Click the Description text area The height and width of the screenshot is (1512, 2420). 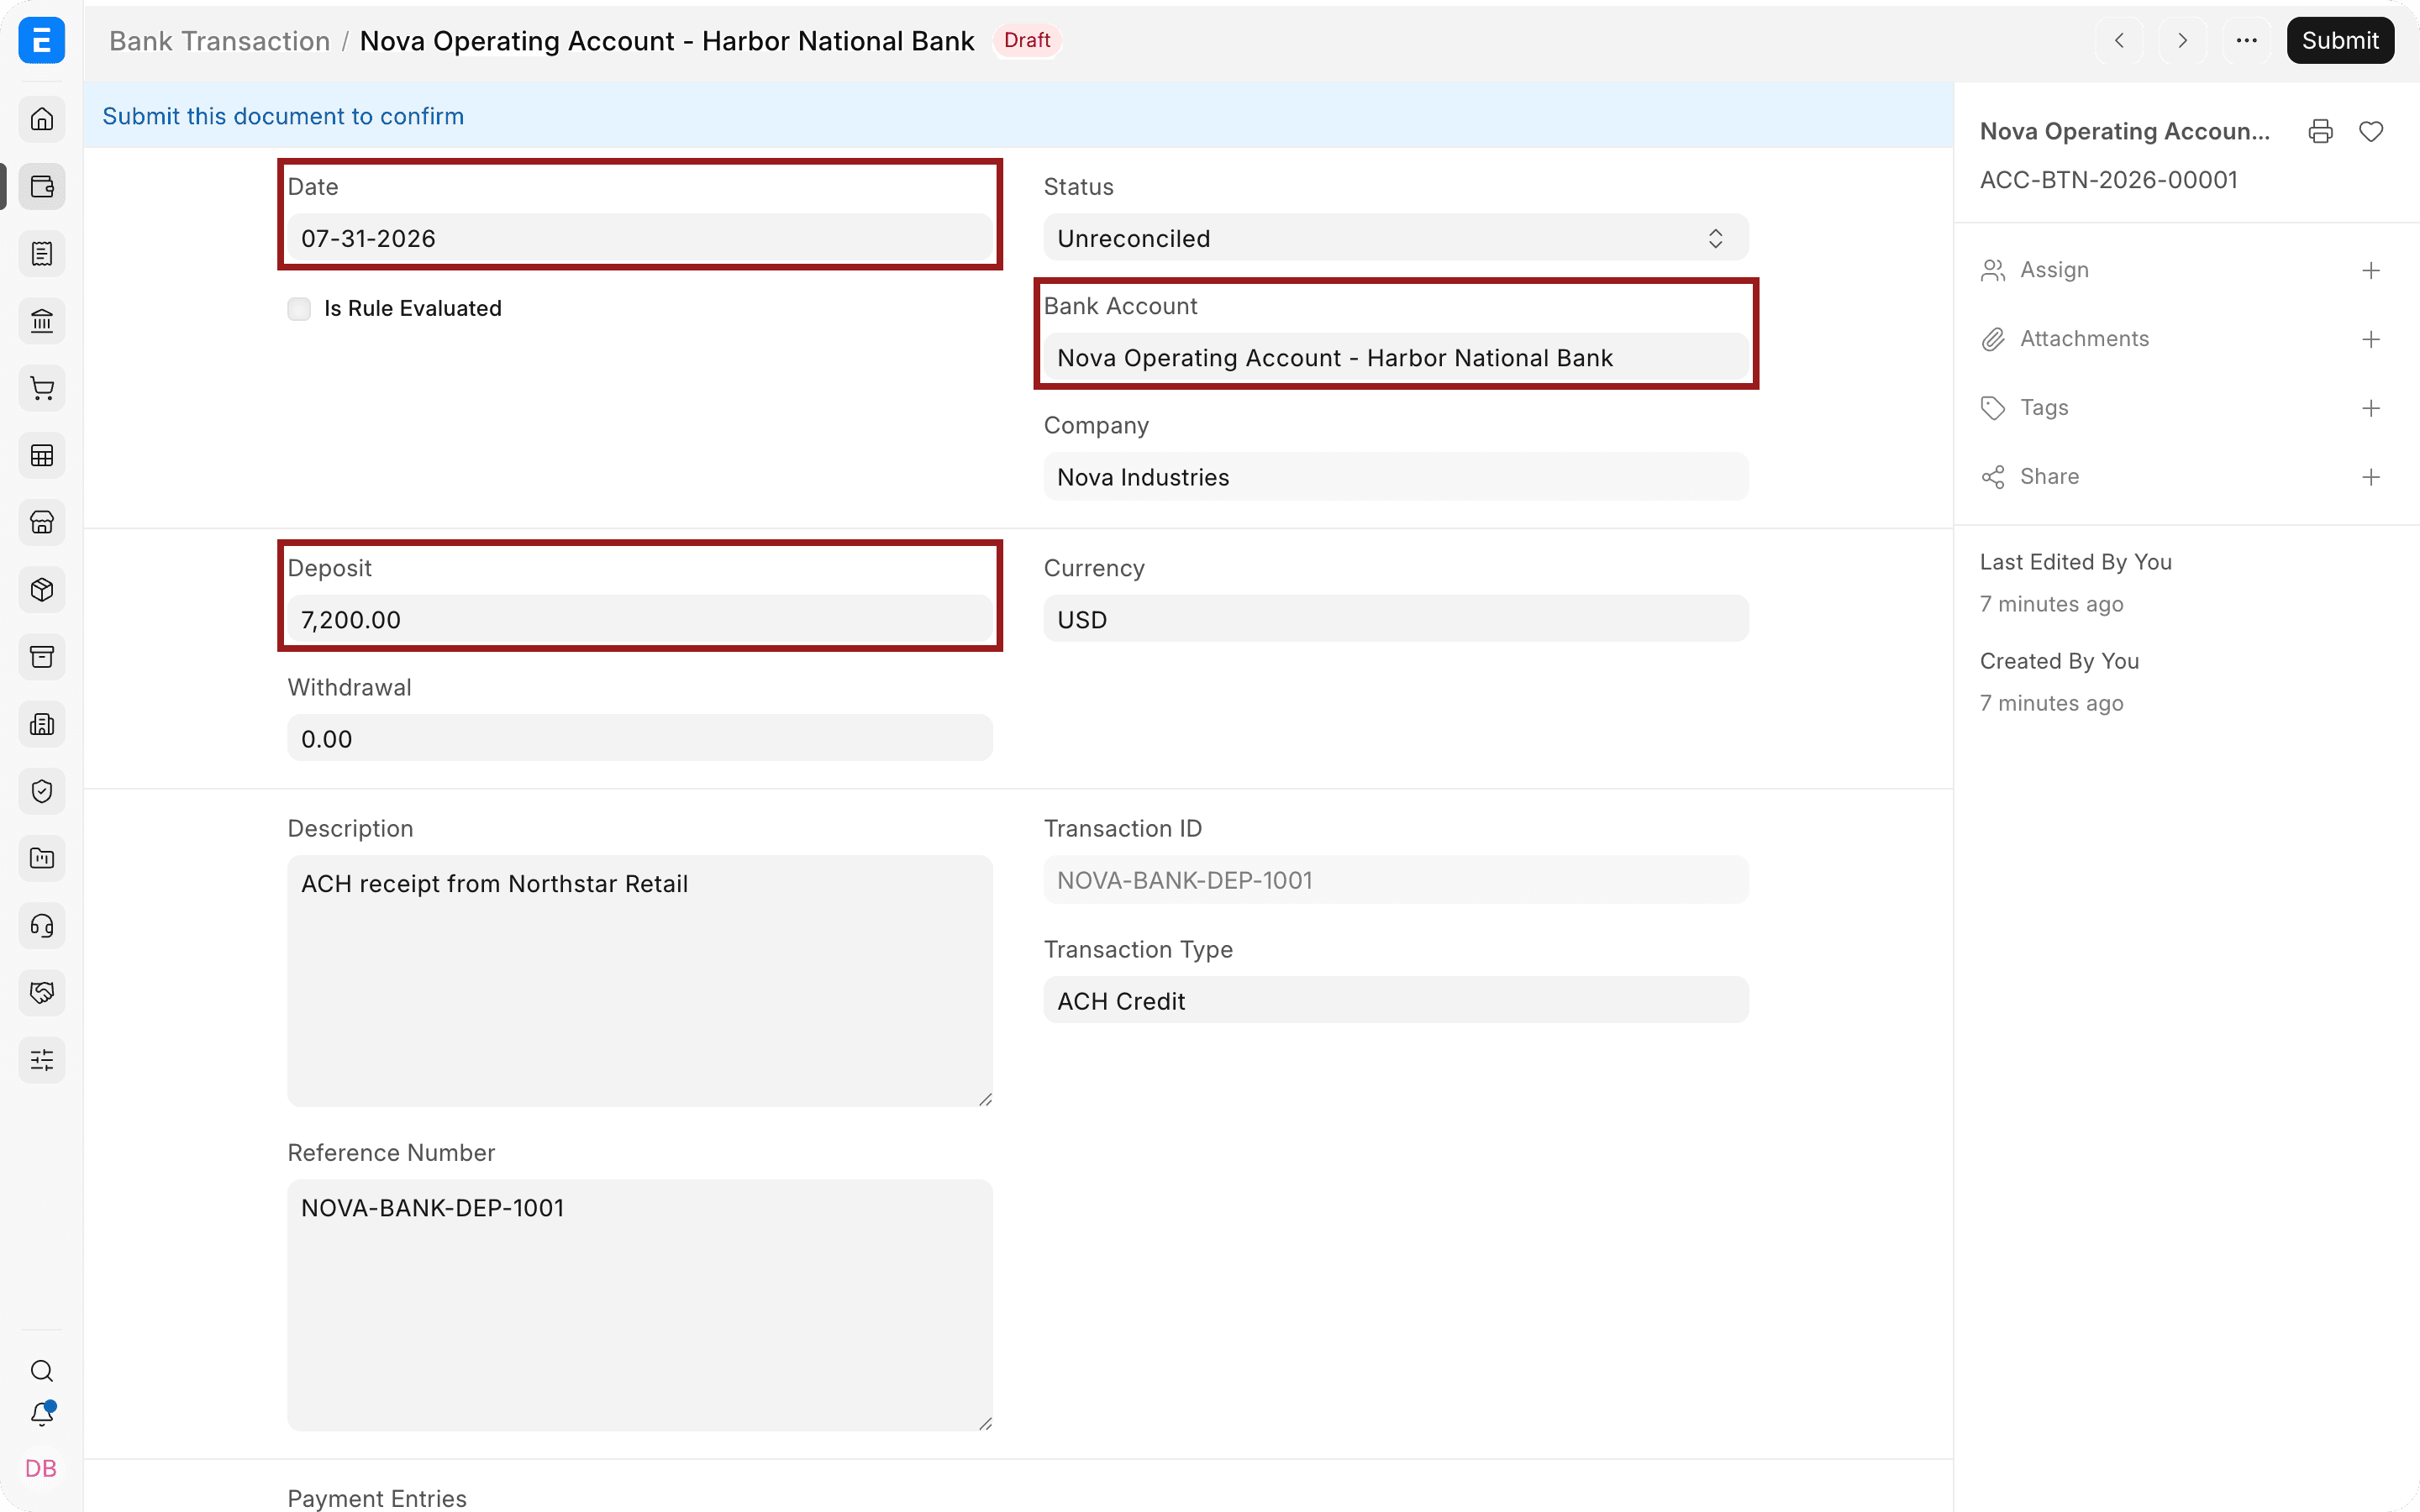click(640, 981)
